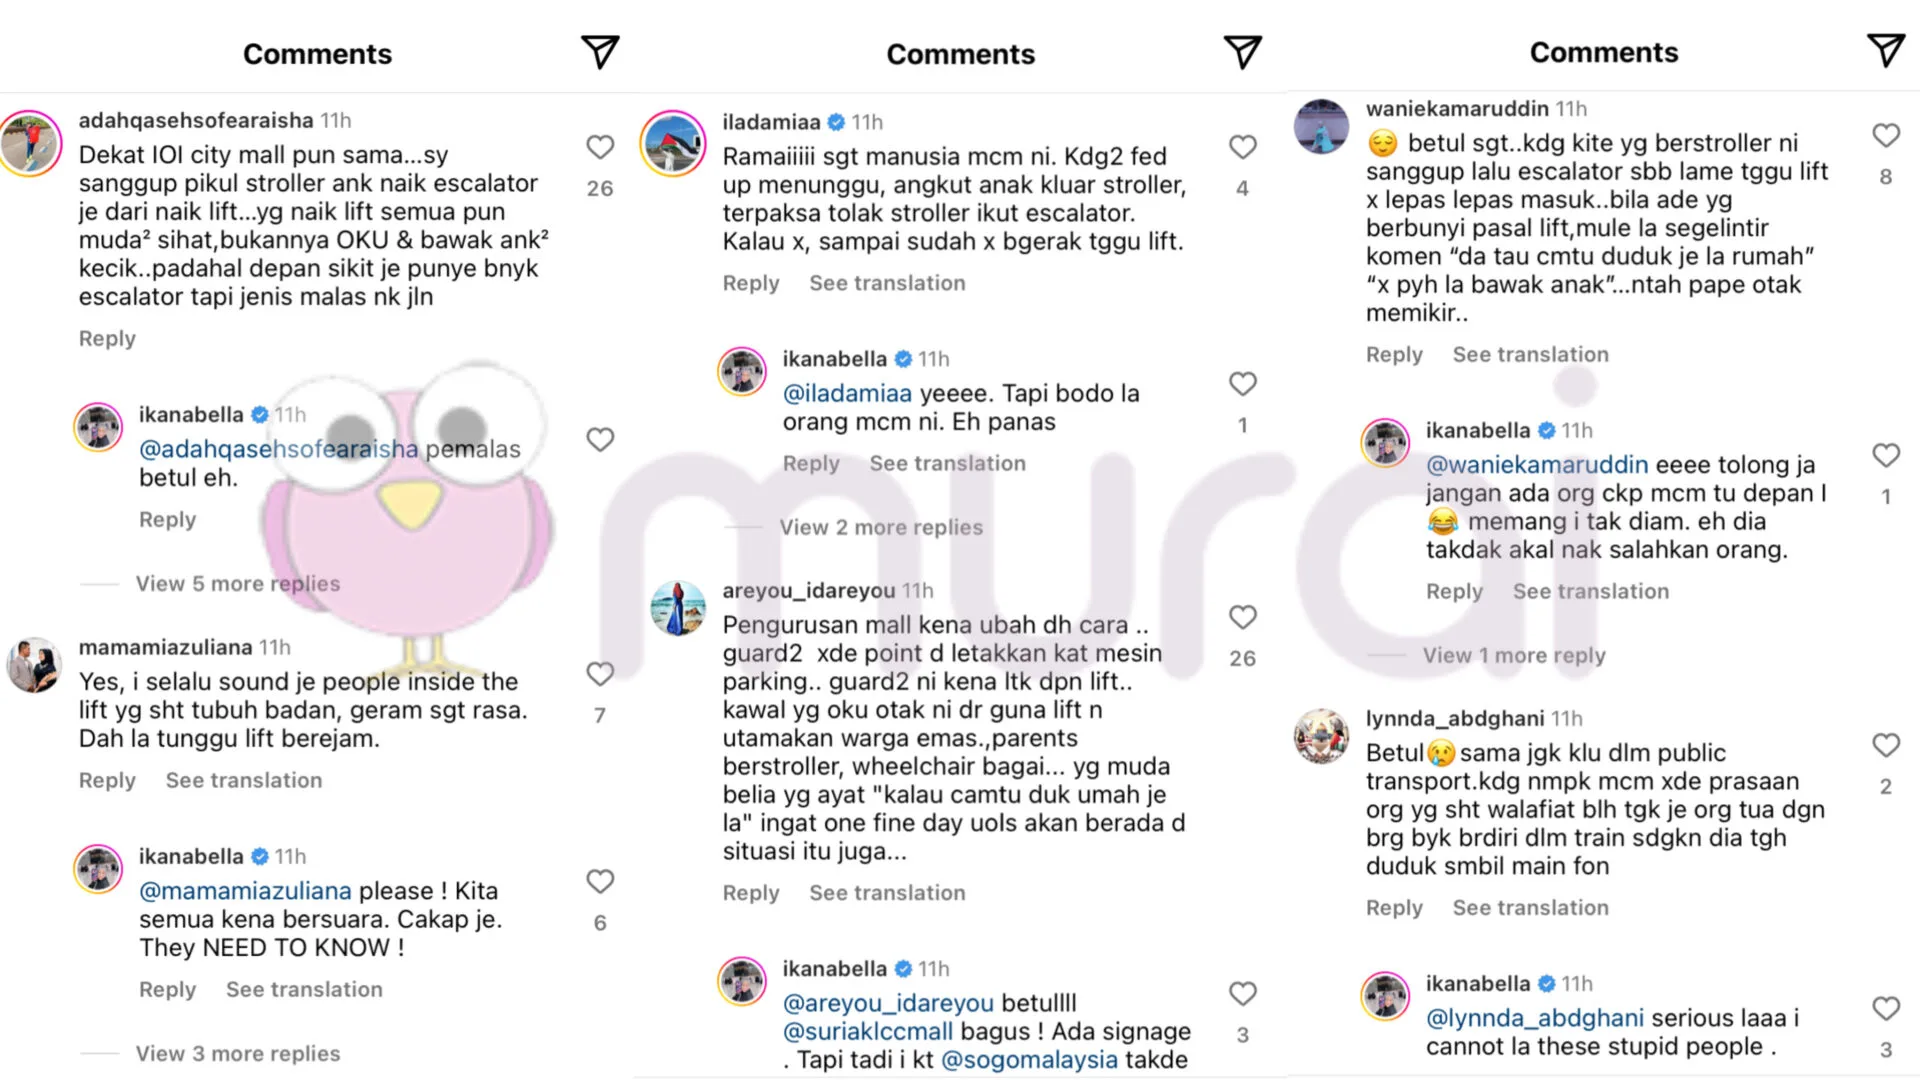
Task: Expand View 5 more replies
Action: [238, 583]
